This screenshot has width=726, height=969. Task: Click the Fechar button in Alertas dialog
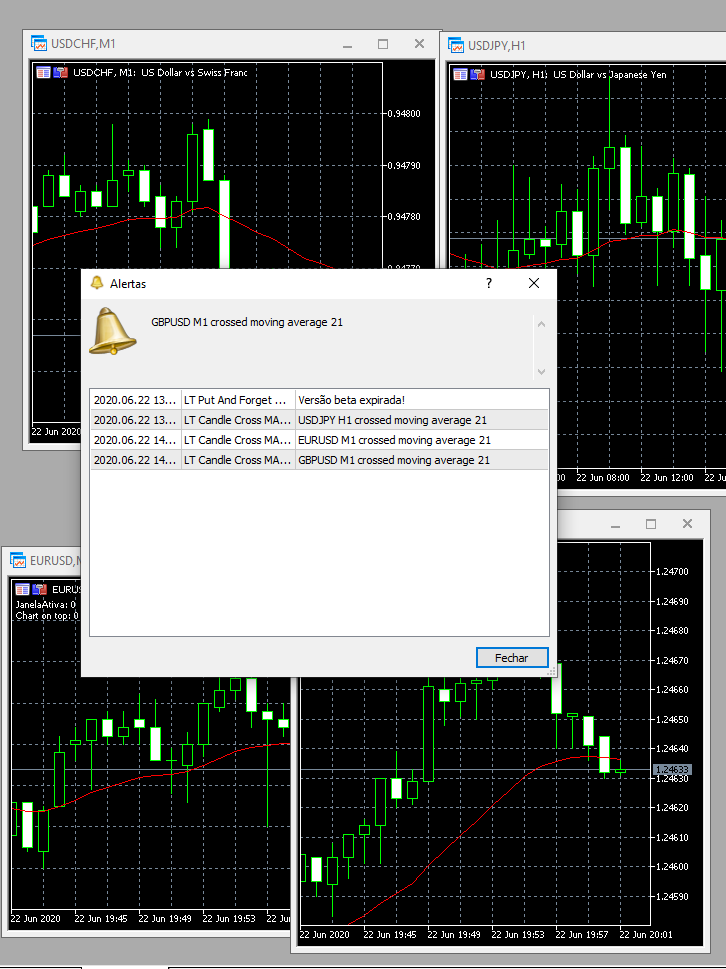[x=512, y=658]
